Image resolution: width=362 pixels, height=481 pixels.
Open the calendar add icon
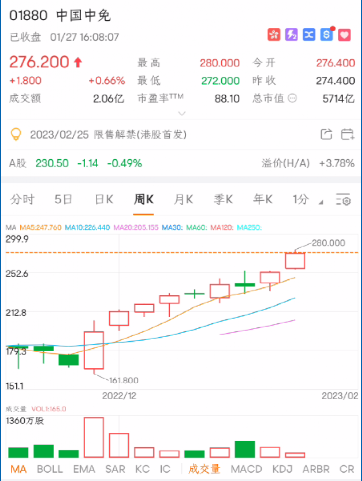[347, 134]
